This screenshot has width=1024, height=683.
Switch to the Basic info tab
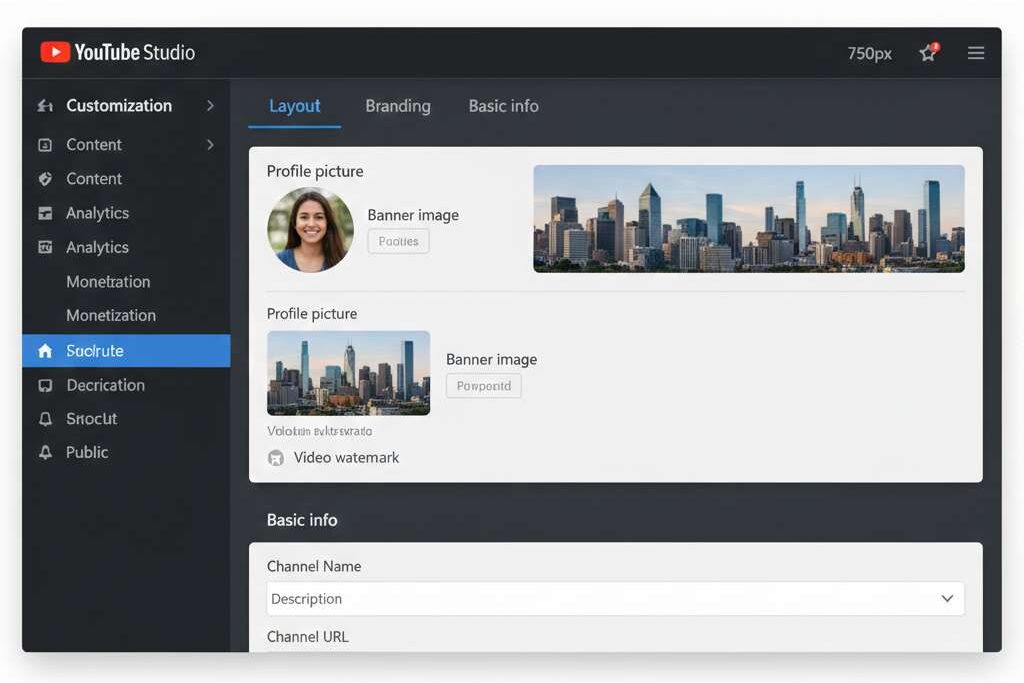[504, 106]
